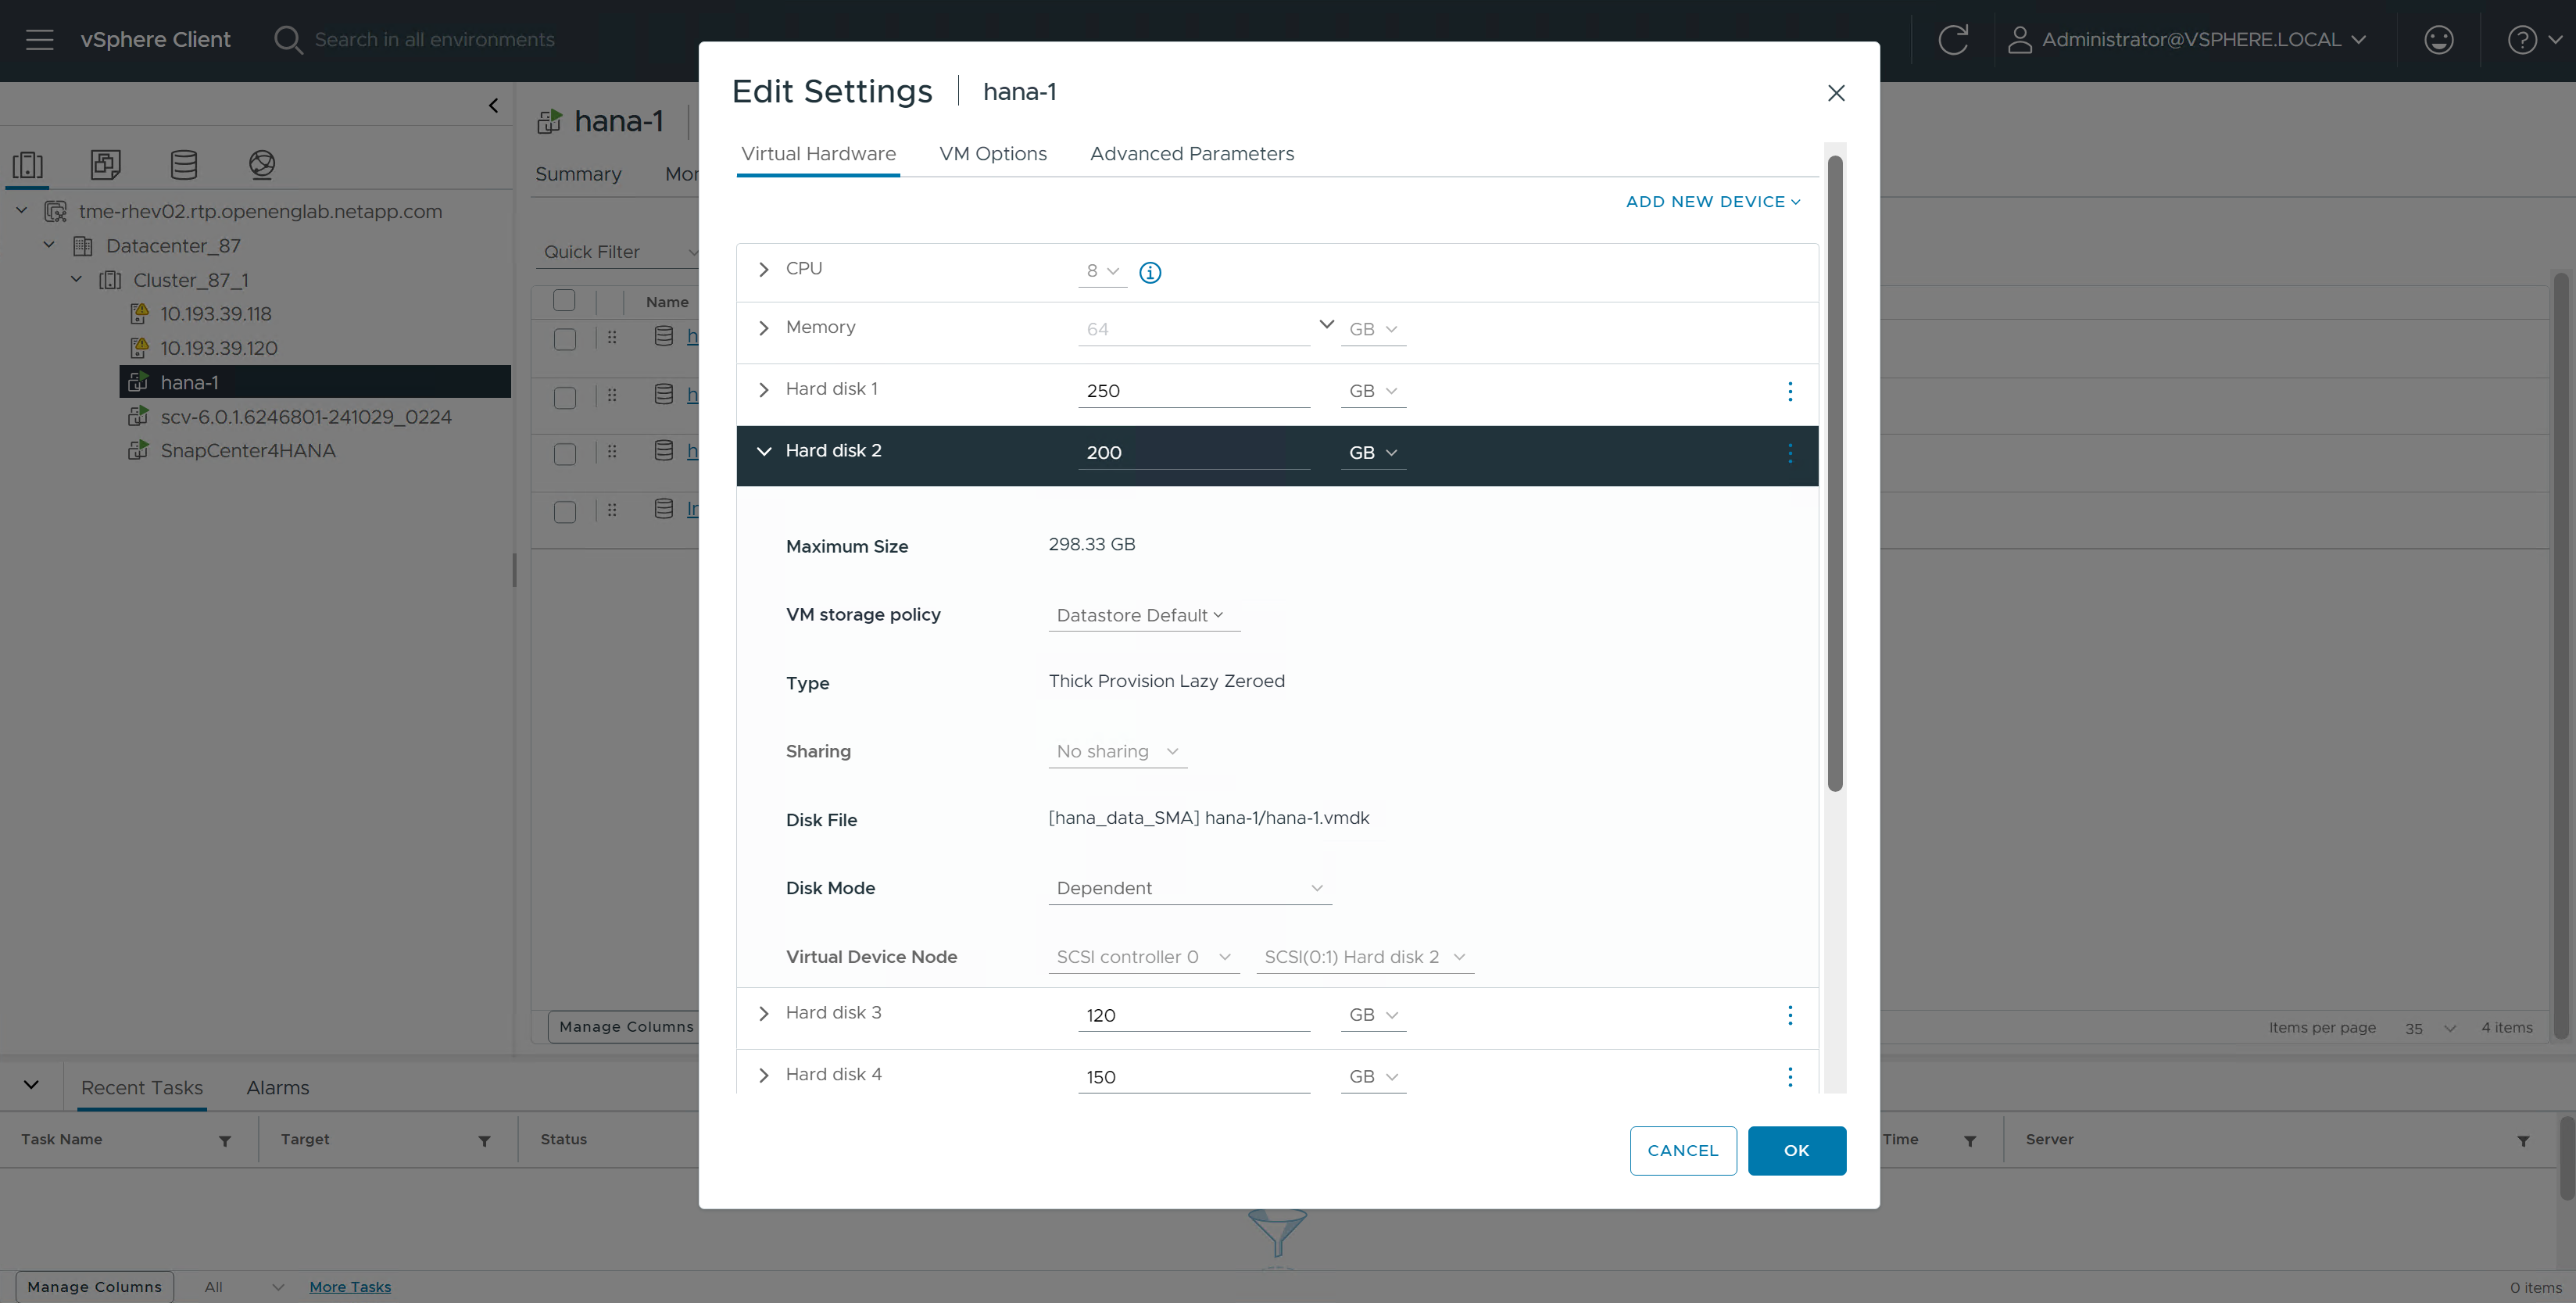
Task: Open the Advanced Parameters tab
Action: click(x=1191, y=154)
